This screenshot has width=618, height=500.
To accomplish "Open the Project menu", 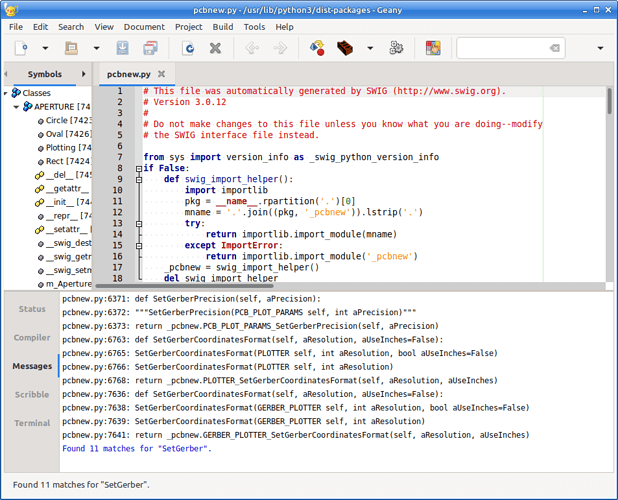I will coord(188,27).
